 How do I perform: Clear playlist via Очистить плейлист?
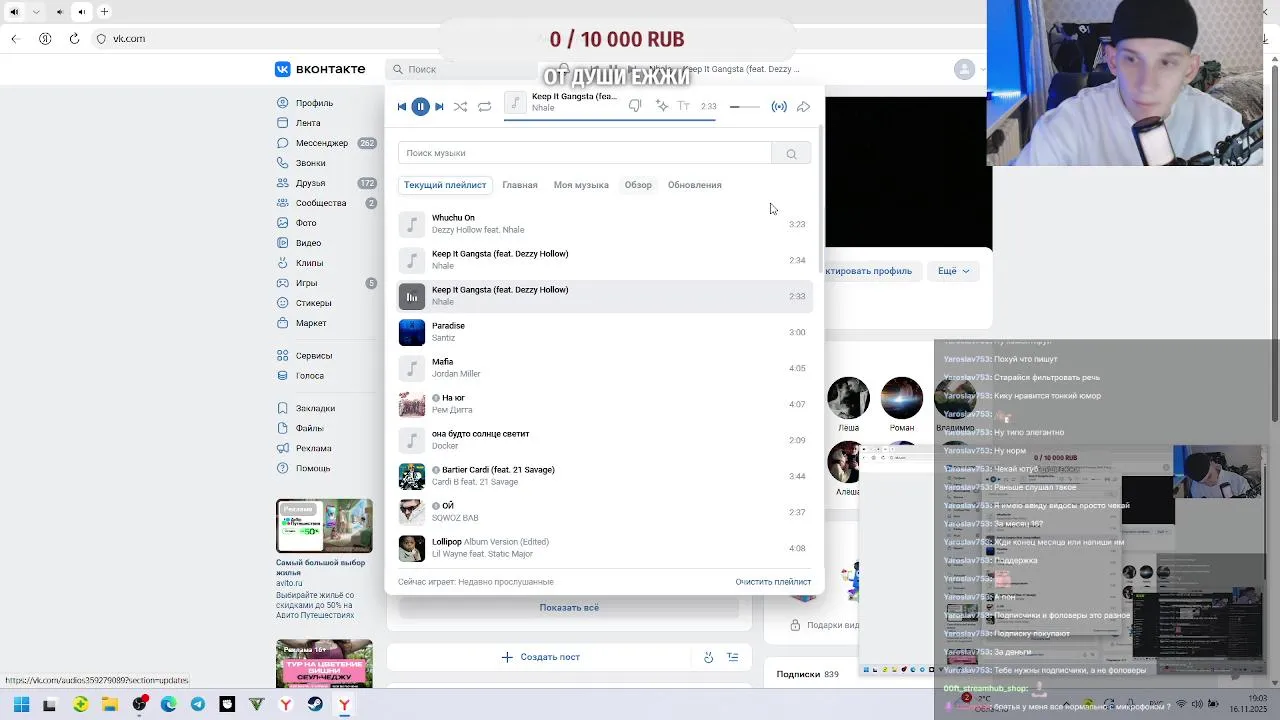click(x=773, y=582)
